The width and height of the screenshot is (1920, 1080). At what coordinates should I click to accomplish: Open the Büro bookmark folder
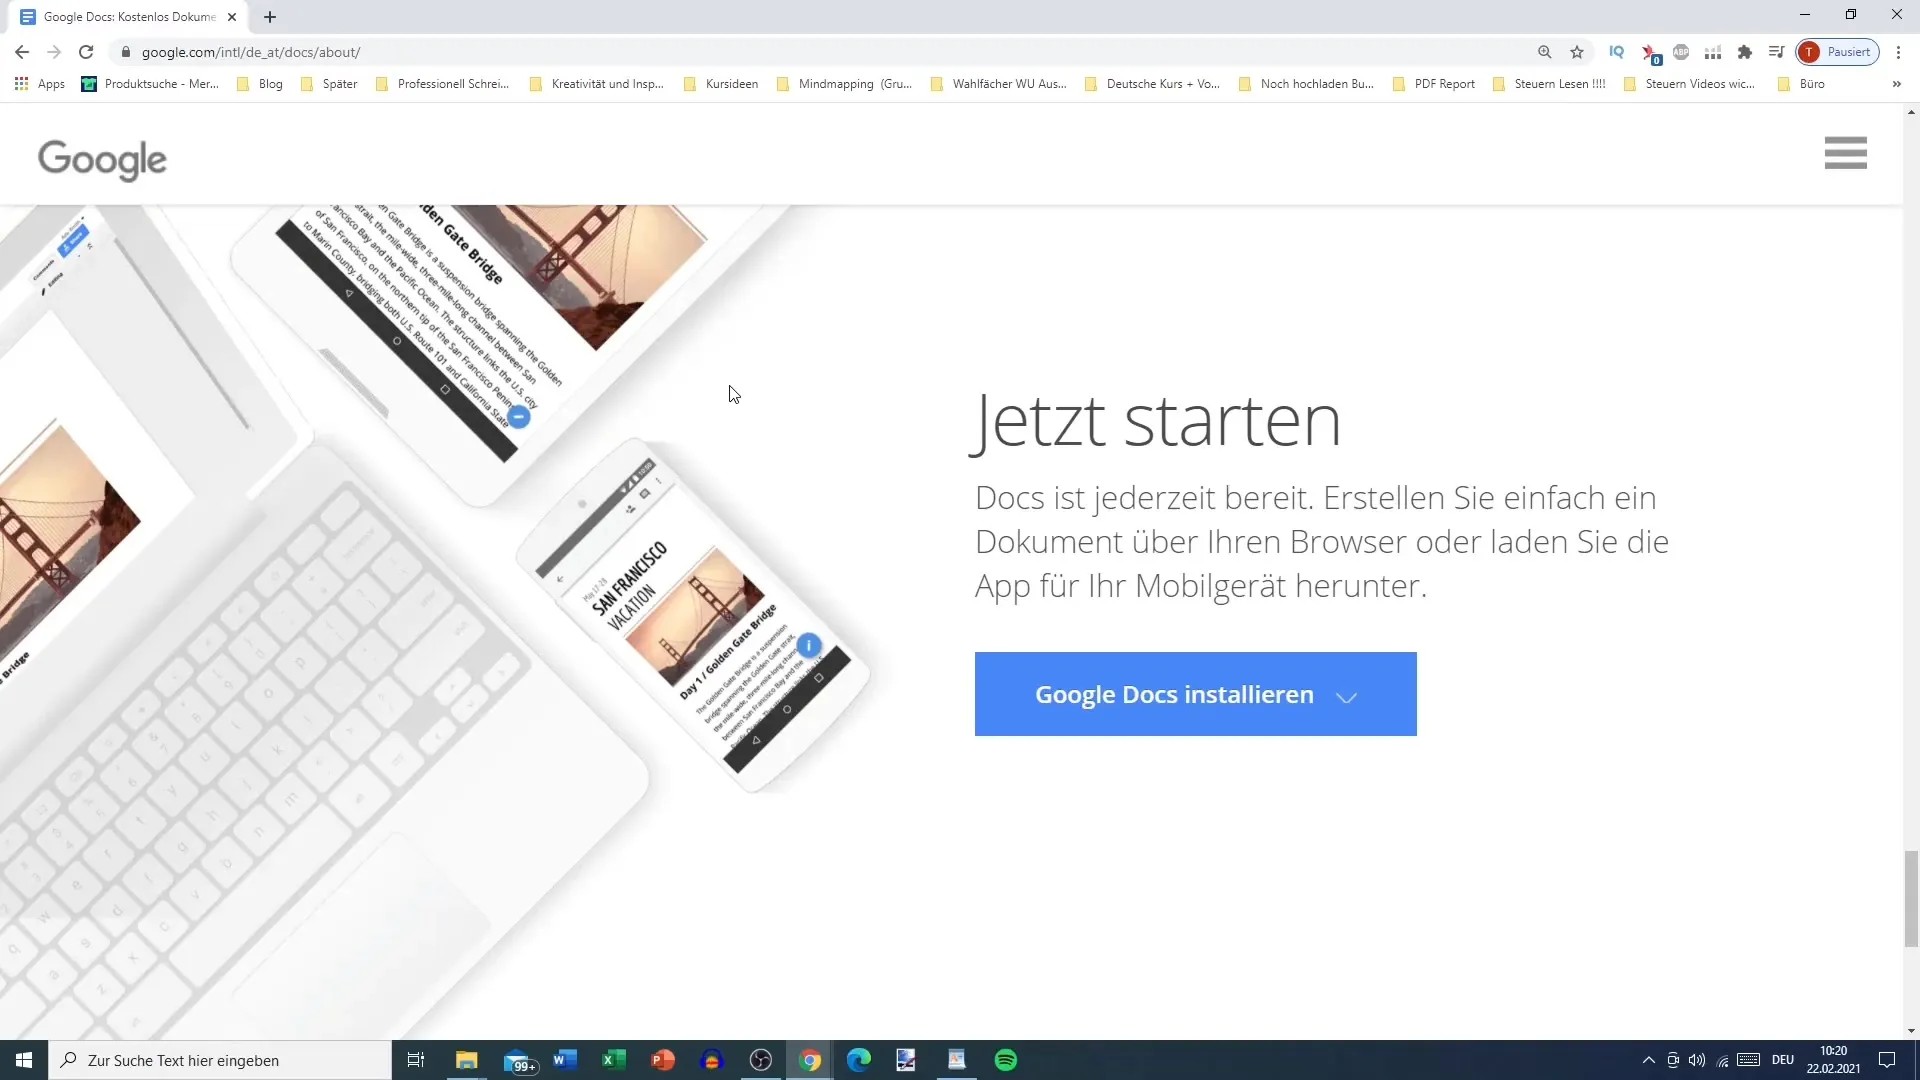[x=1801, y=84]
